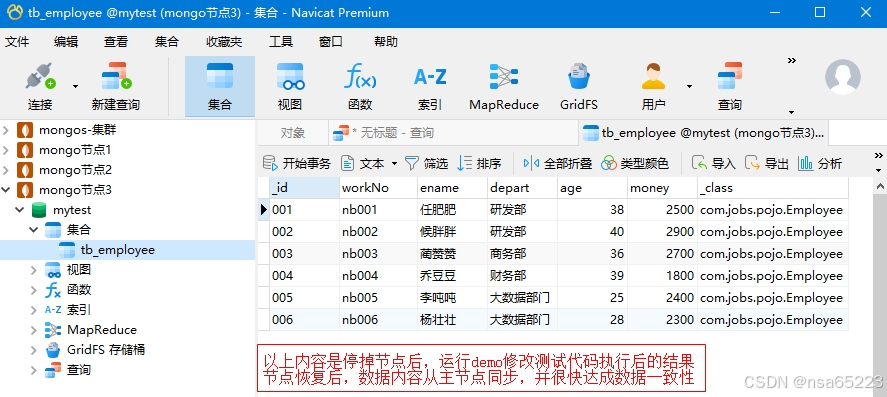The height and width of the screenshot is (397, 887).
Task: Open the MapReduce toolbar icon
Action: pos(504,87)
